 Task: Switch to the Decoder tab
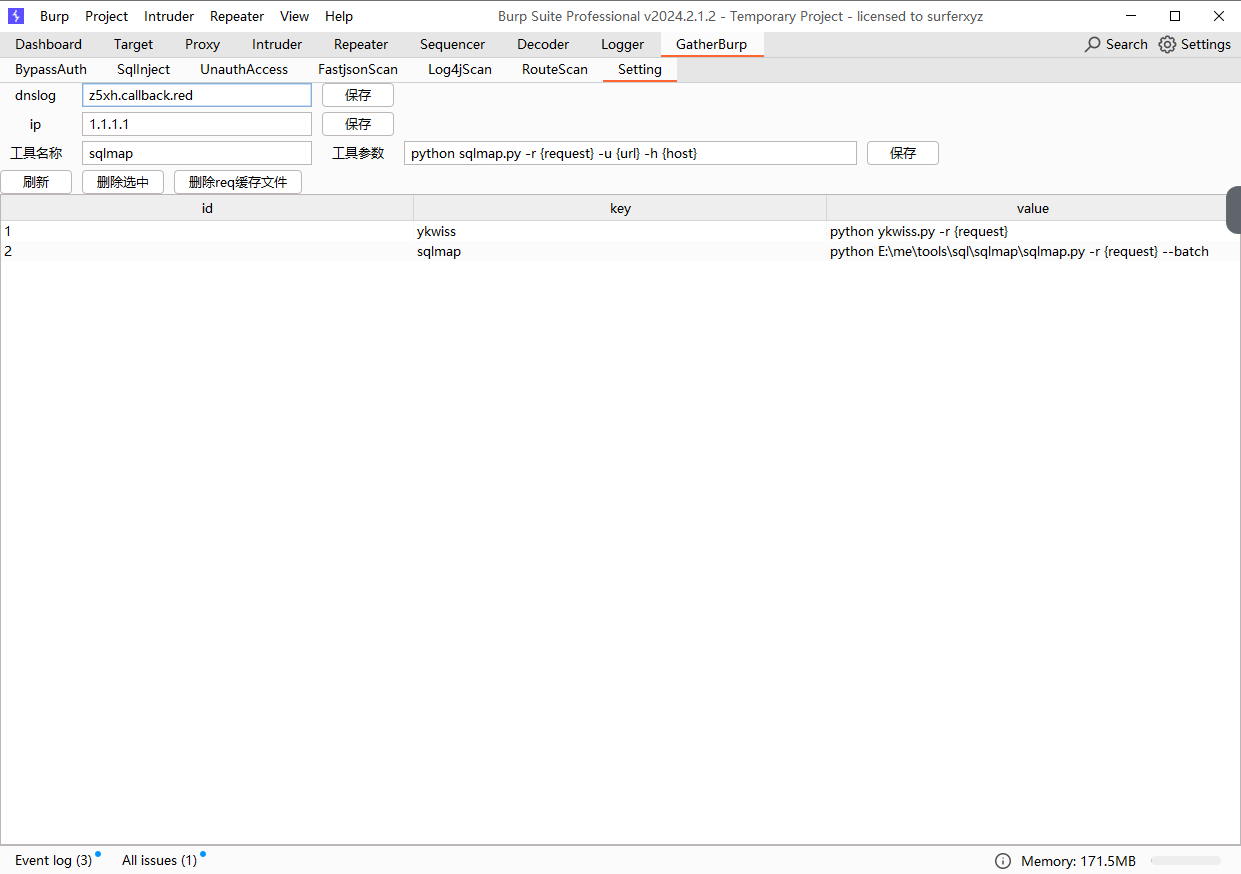[x=543, y=44]
